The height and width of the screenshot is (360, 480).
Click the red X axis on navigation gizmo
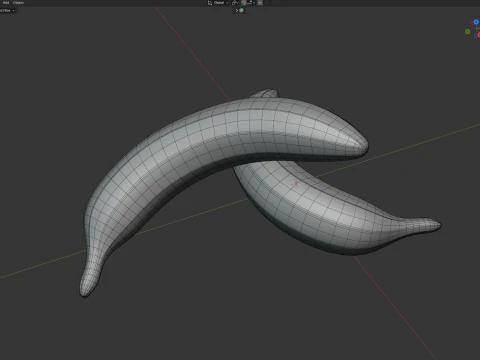coord(478,35)
